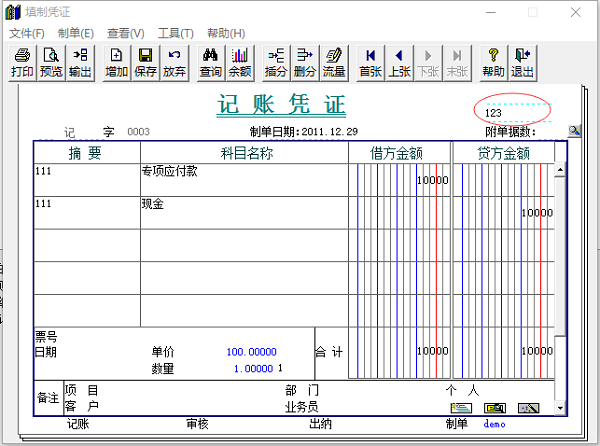Screen dimensions: 600x446
Task: Open 预览 print preview from toolbar
Action: pos(51,63)
